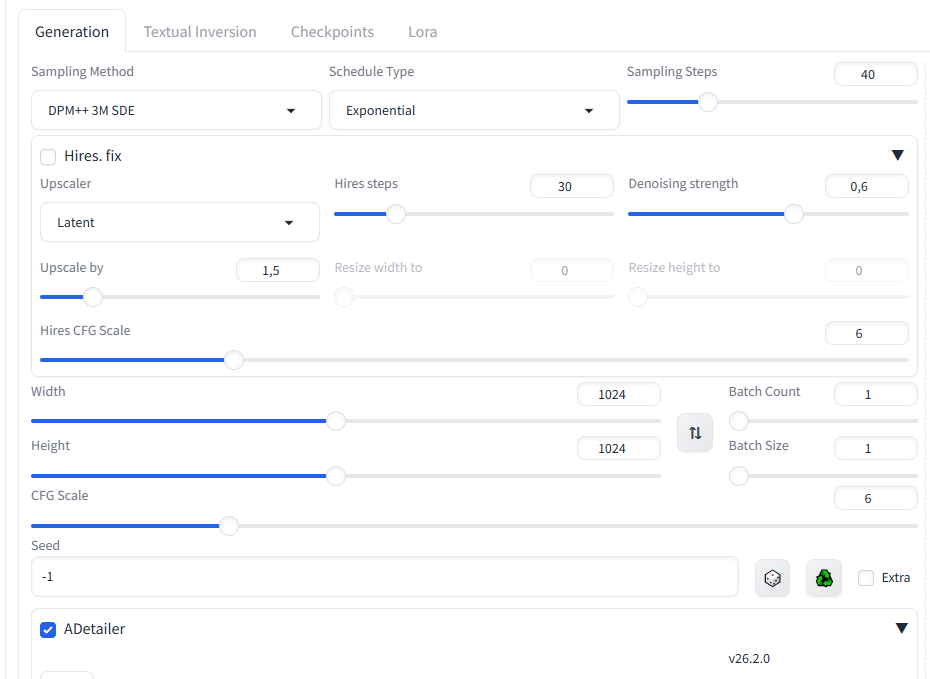Viewport: 930px width, 679px height.
Task: Toggle the Extra seed checkbox
Action: 866,578
